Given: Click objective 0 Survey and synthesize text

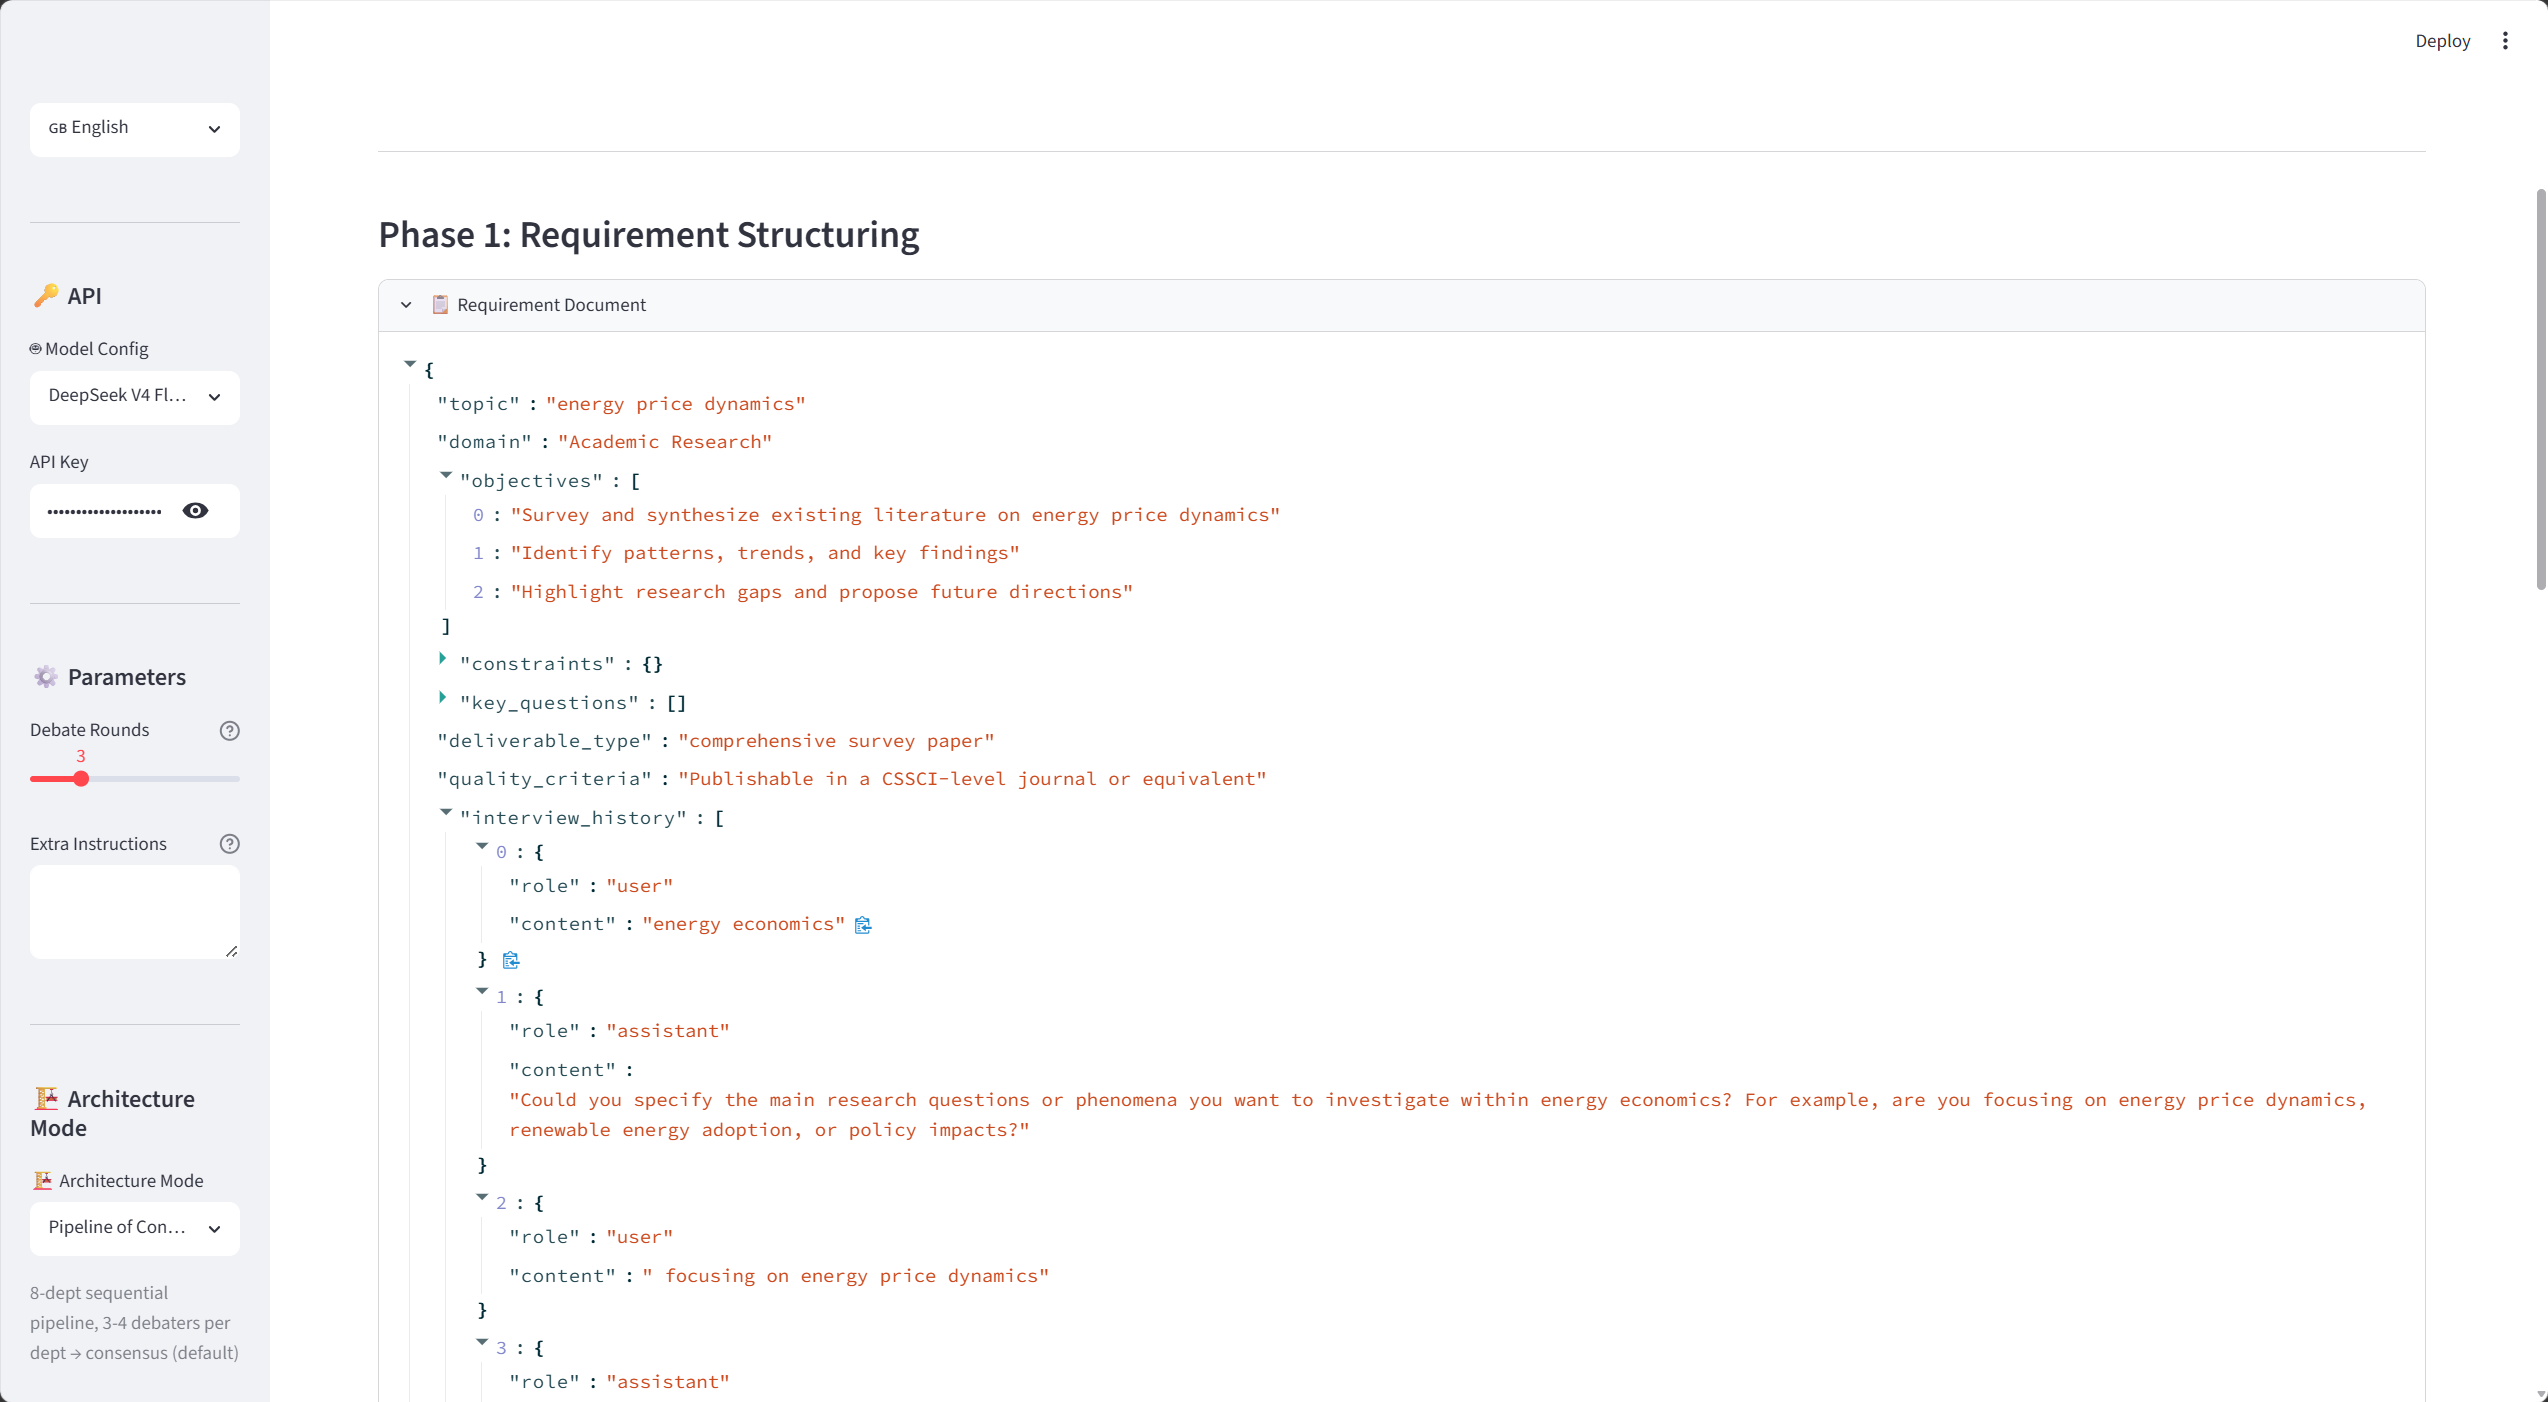Looking at the screenshot, I should click(895, 516).
